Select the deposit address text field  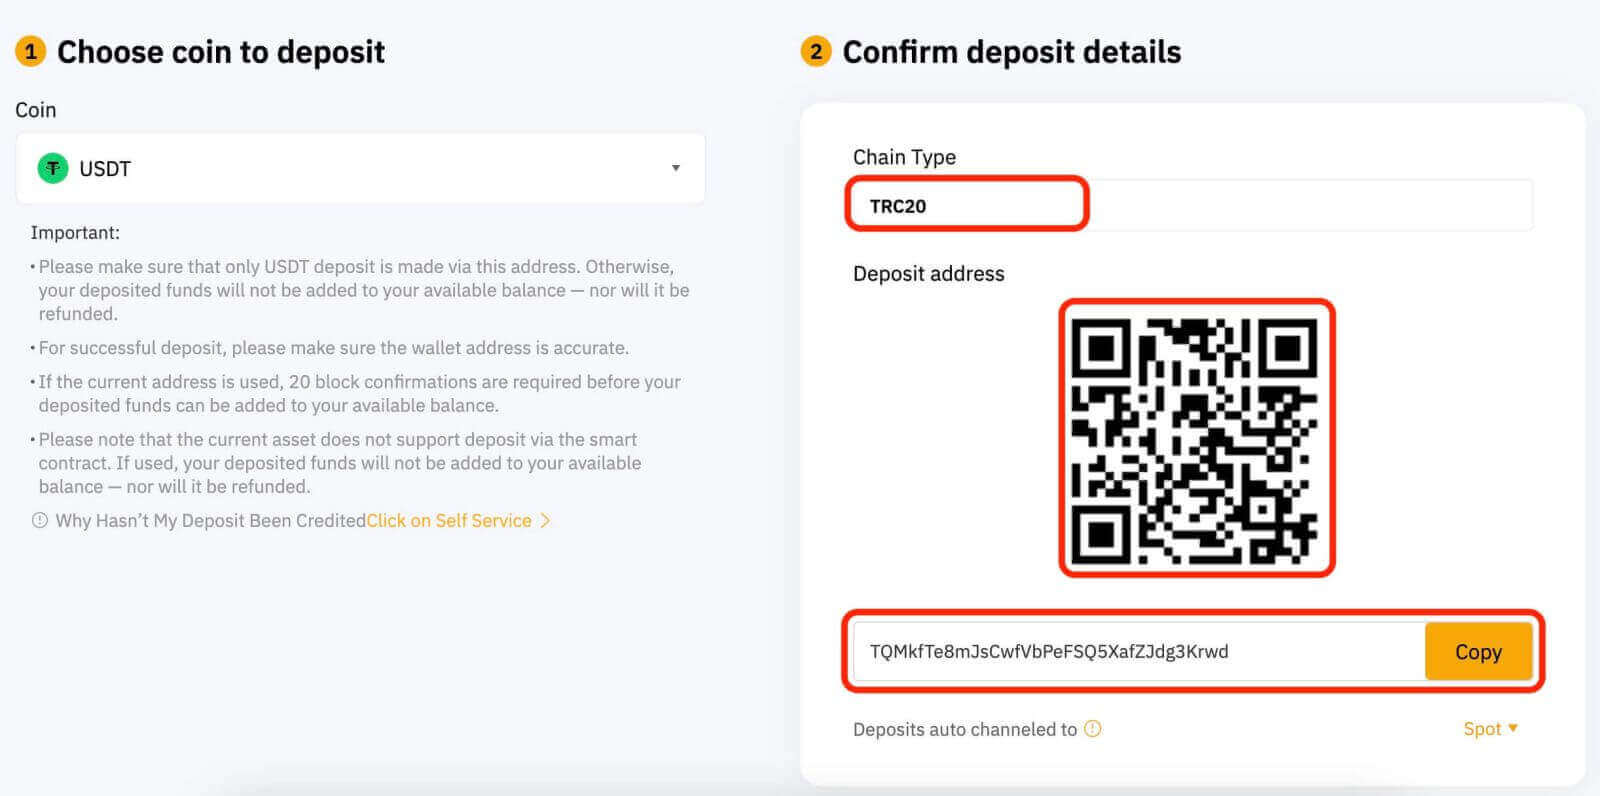(x=1100, y=651)
